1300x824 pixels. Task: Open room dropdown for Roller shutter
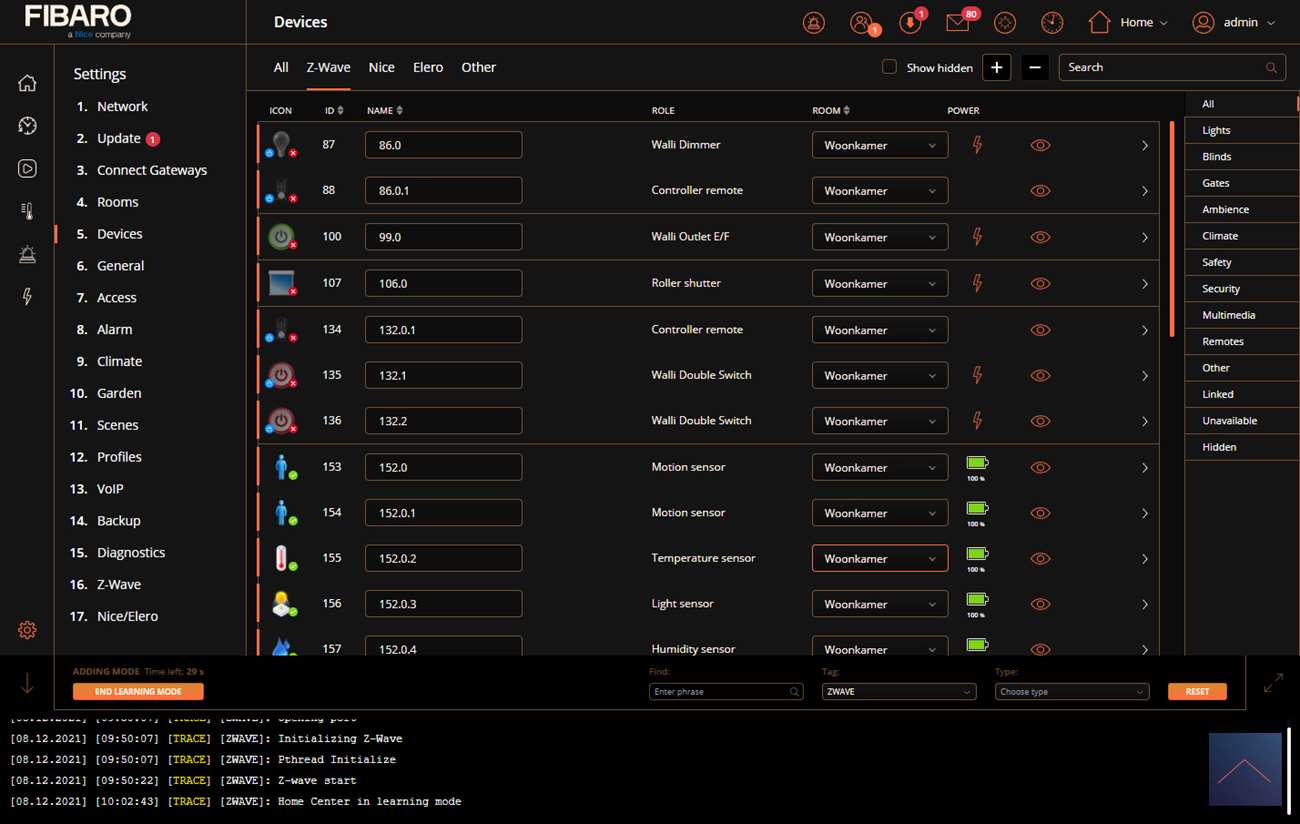point(880,284)
